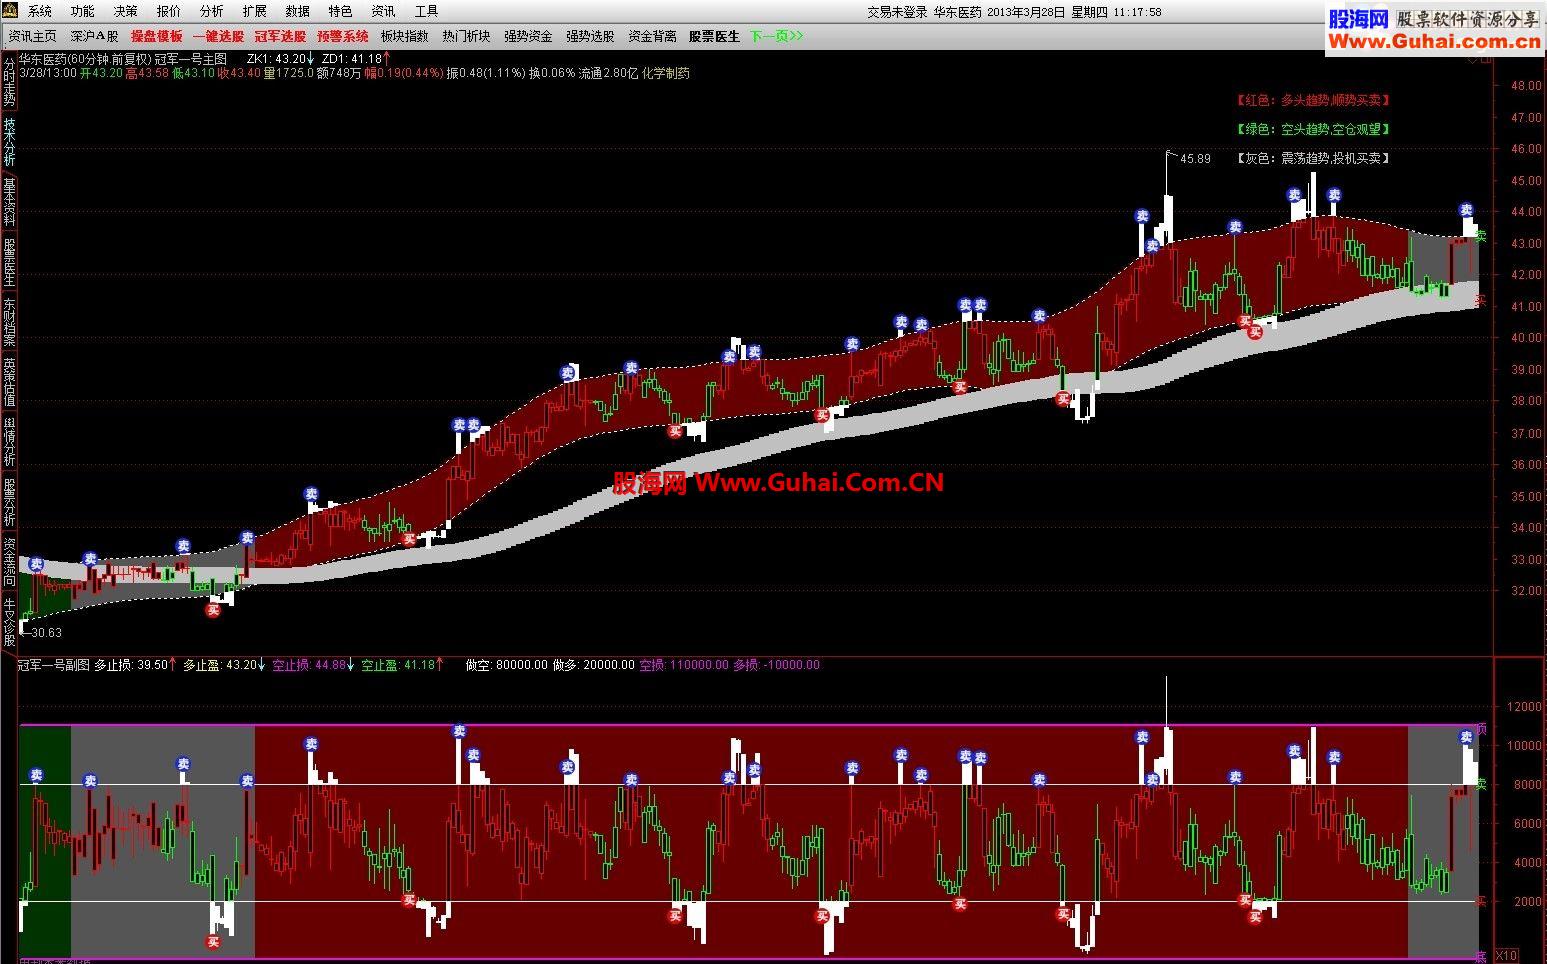Viewport: 1547px width, 964px height.
Task: Click the 冠军一号主图 chart title
Action: [191, 59]
